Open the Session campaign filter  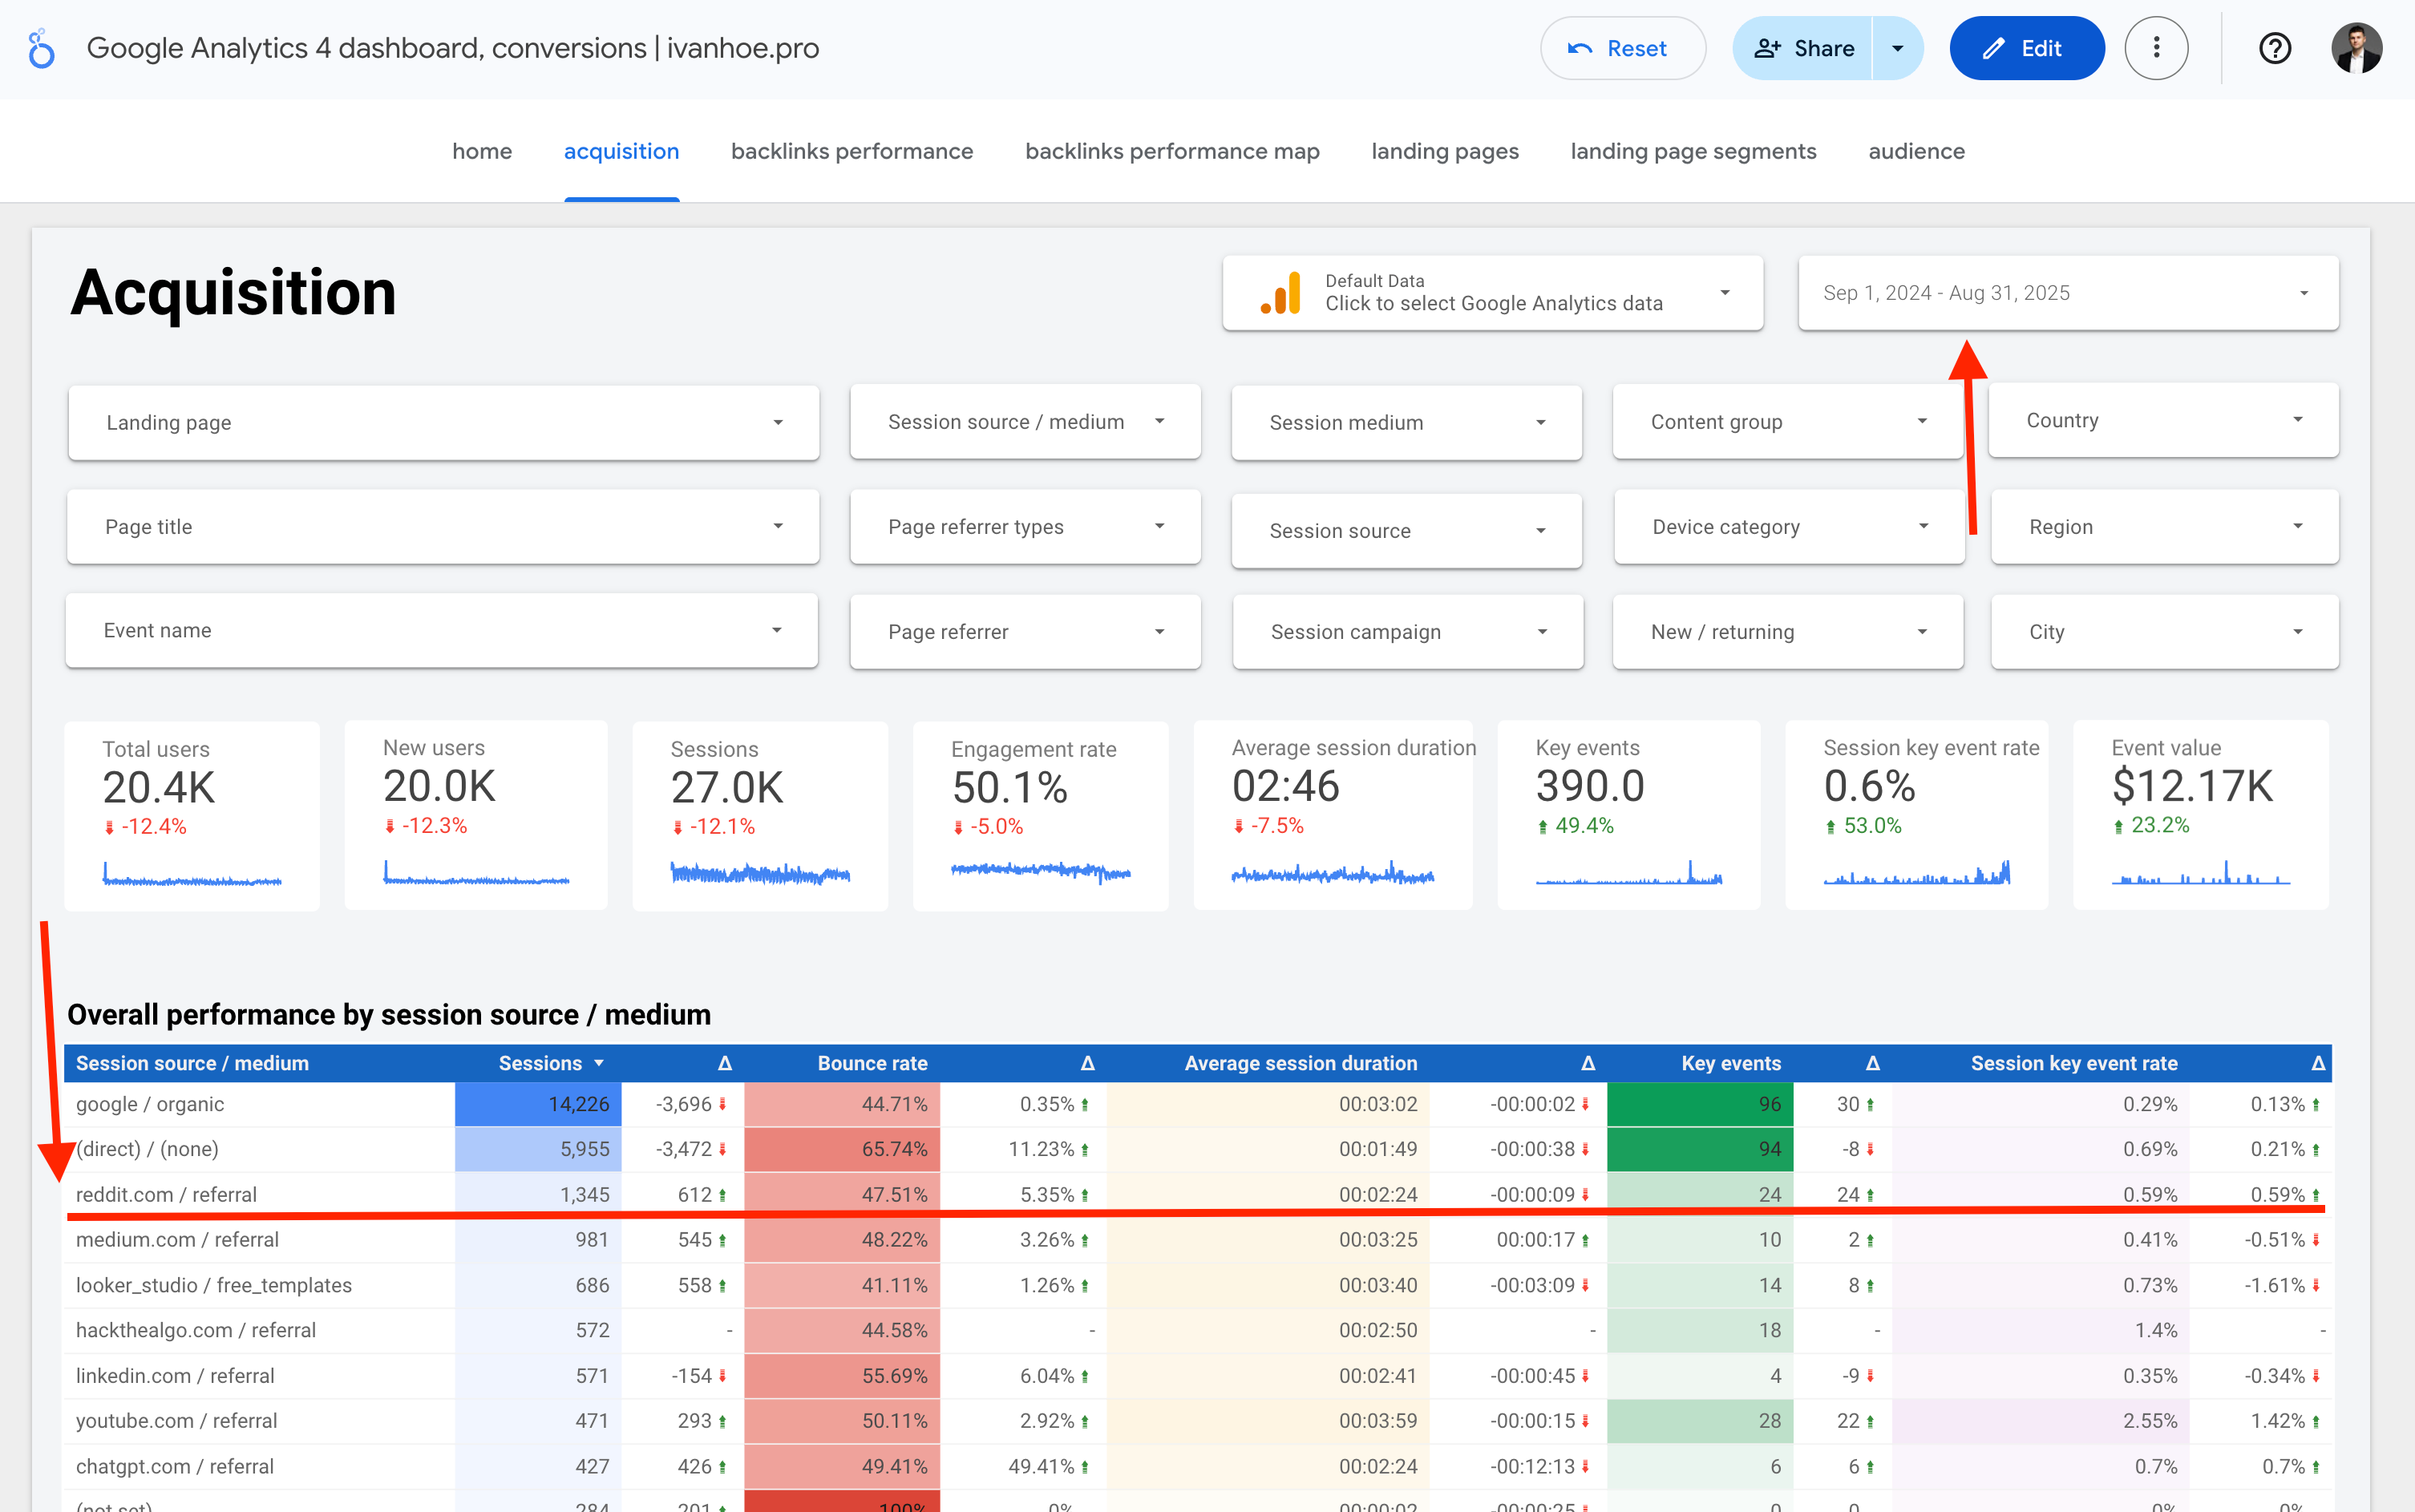[1407, 632]
